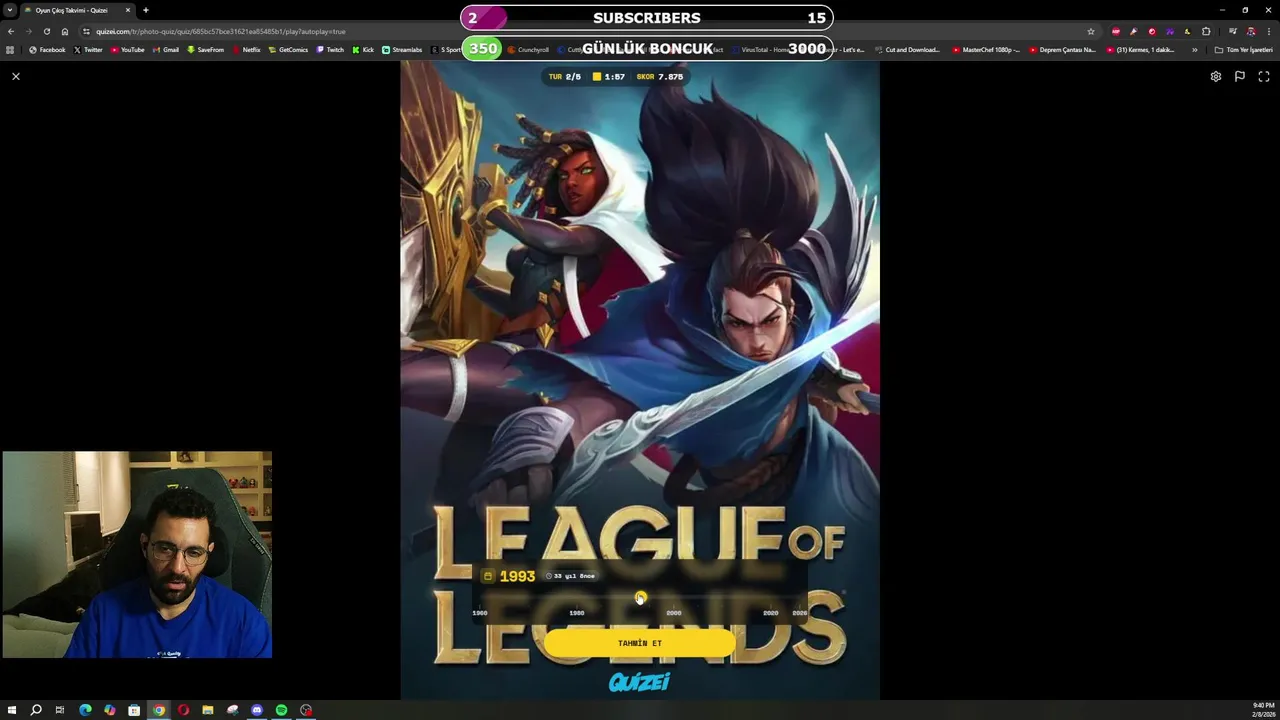Screen dimensions: 1280x720
Task: Open quiz settings gear icon
Action: coord(1216,76)
